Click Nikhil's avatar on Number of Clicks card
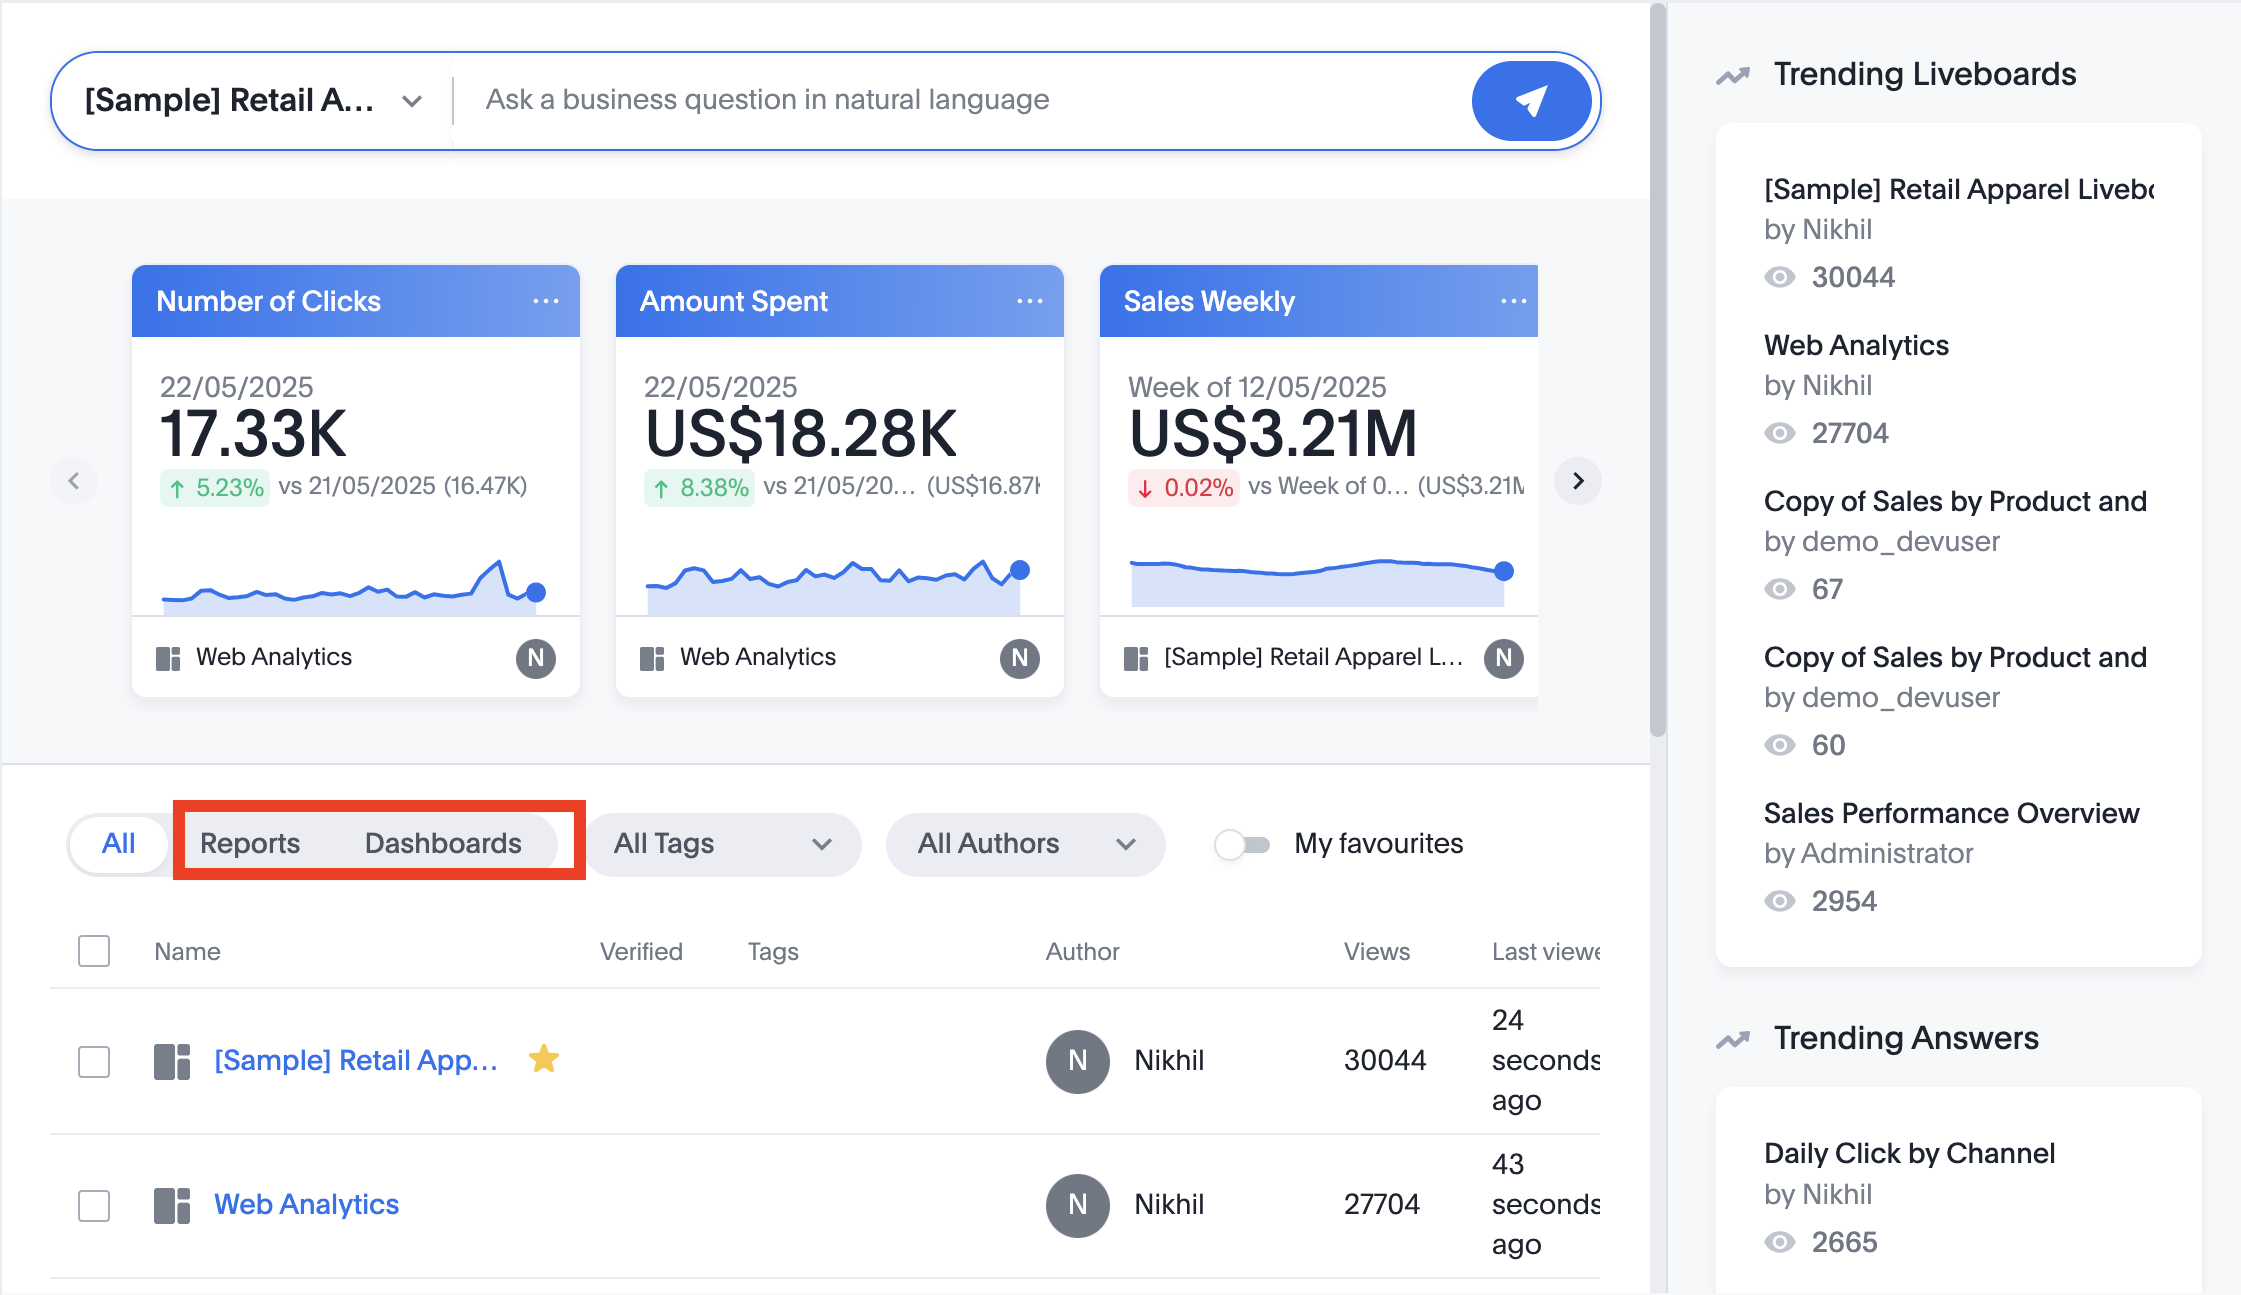This screenshot has width=2241, height=1295. [536, 658]
